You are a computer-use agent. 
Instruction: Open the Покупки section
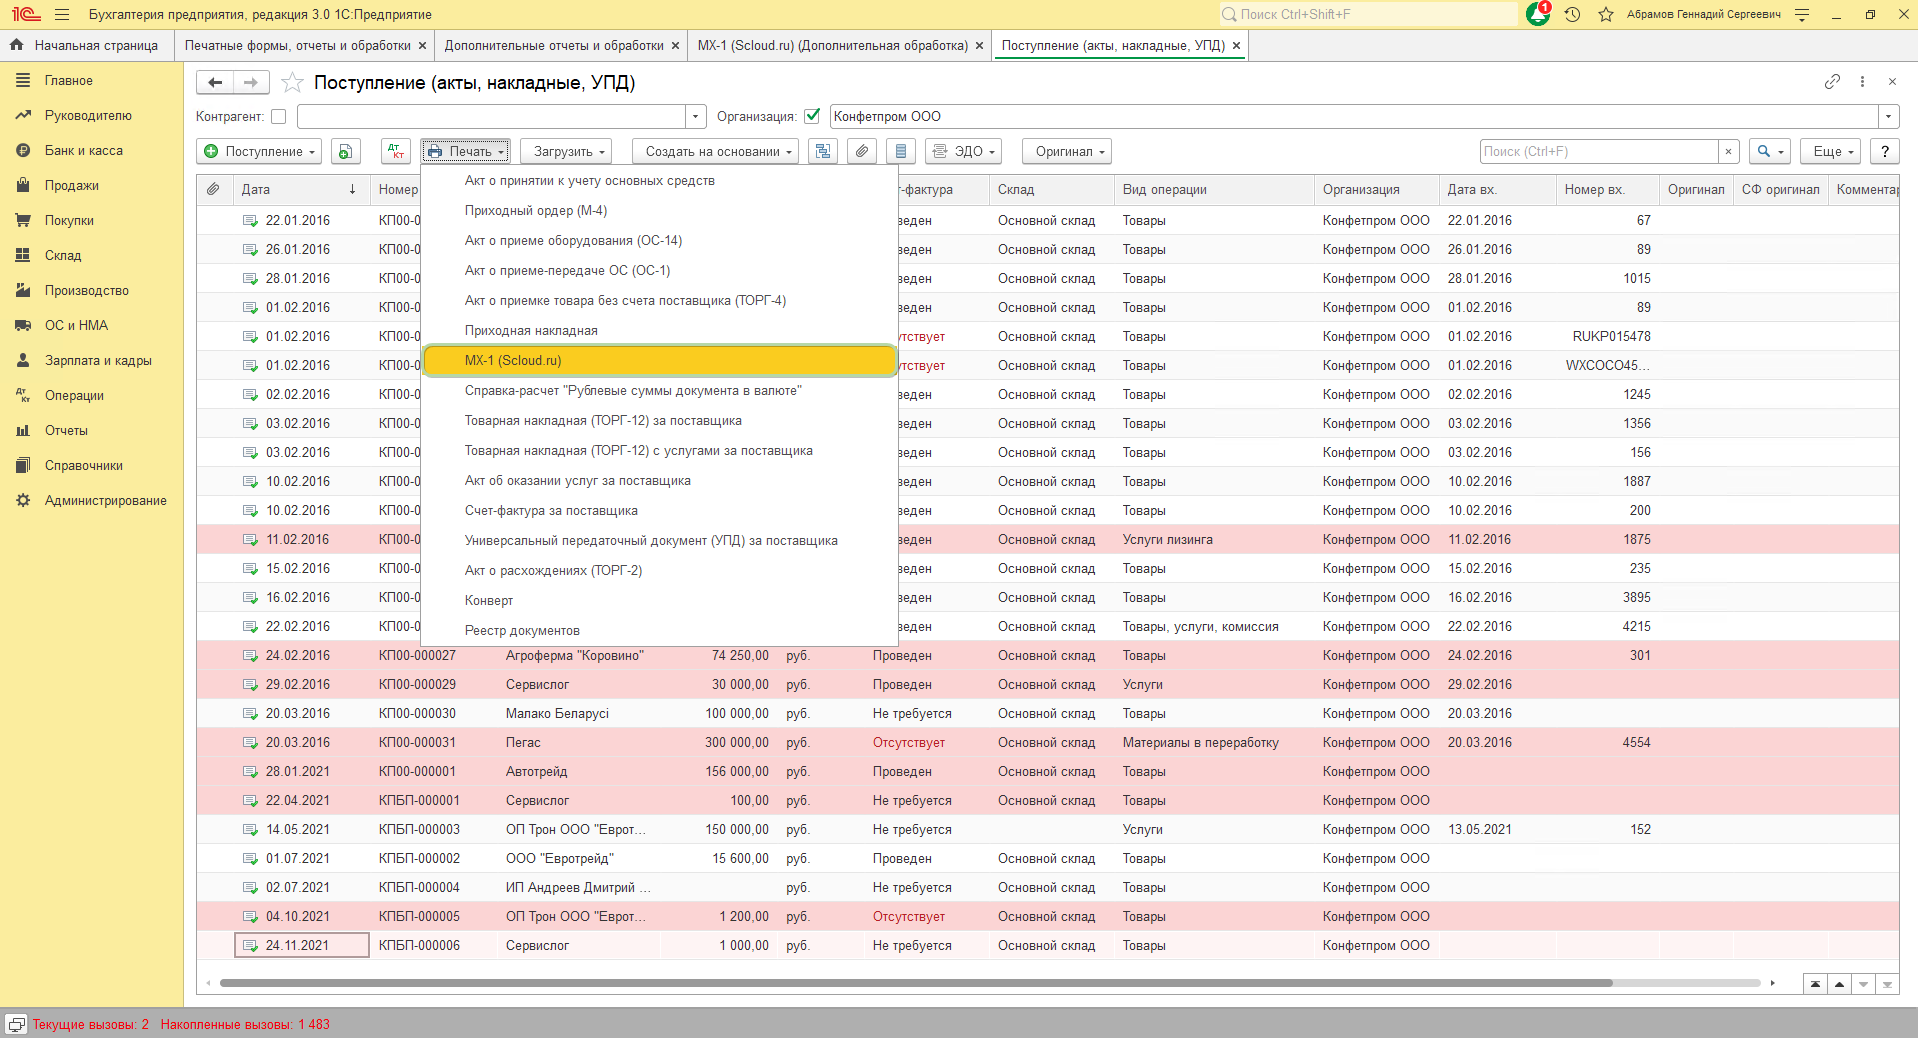click(69, 221)
